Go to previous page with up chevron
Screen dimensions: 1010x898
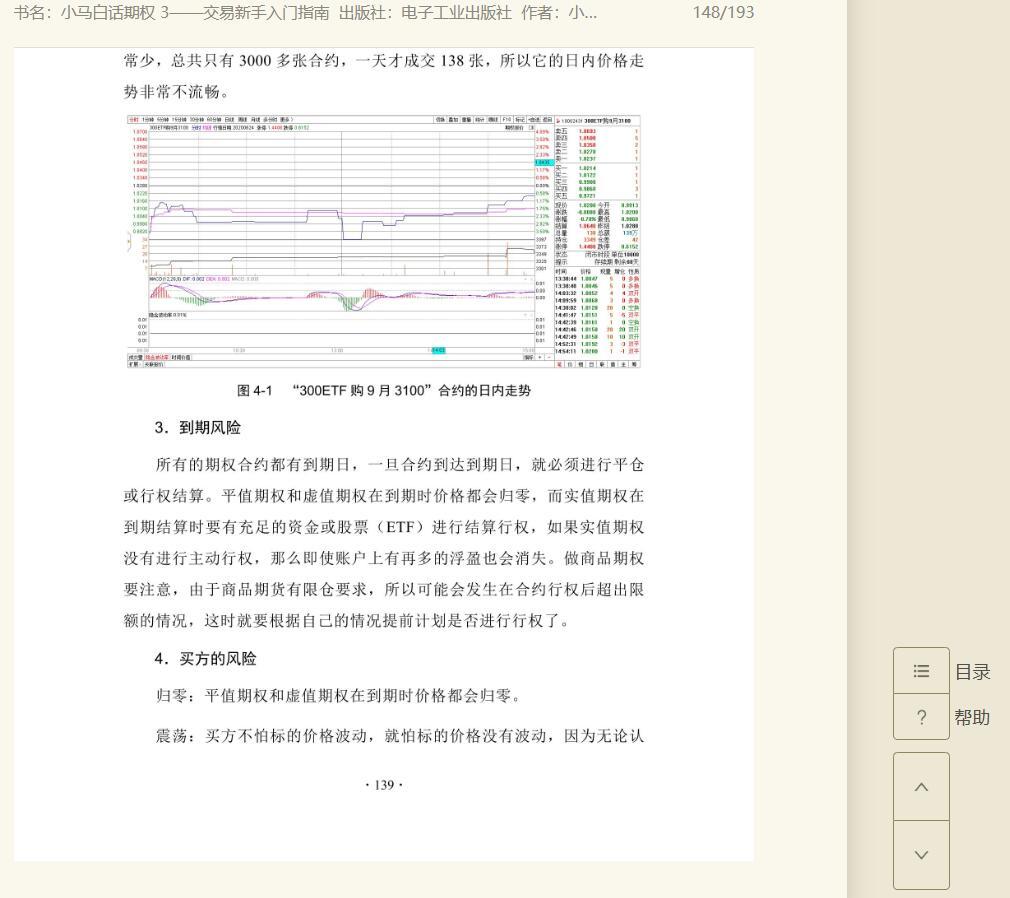pyautogui.click(x=921, y=787)
